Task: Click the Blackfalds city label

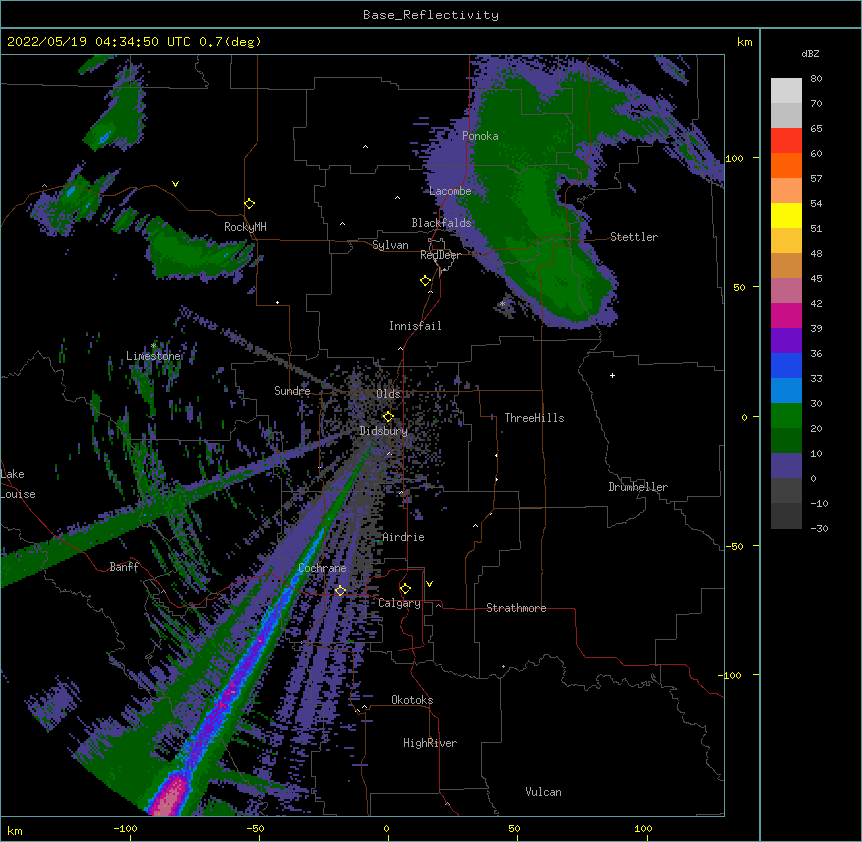Action: point(441,223)
